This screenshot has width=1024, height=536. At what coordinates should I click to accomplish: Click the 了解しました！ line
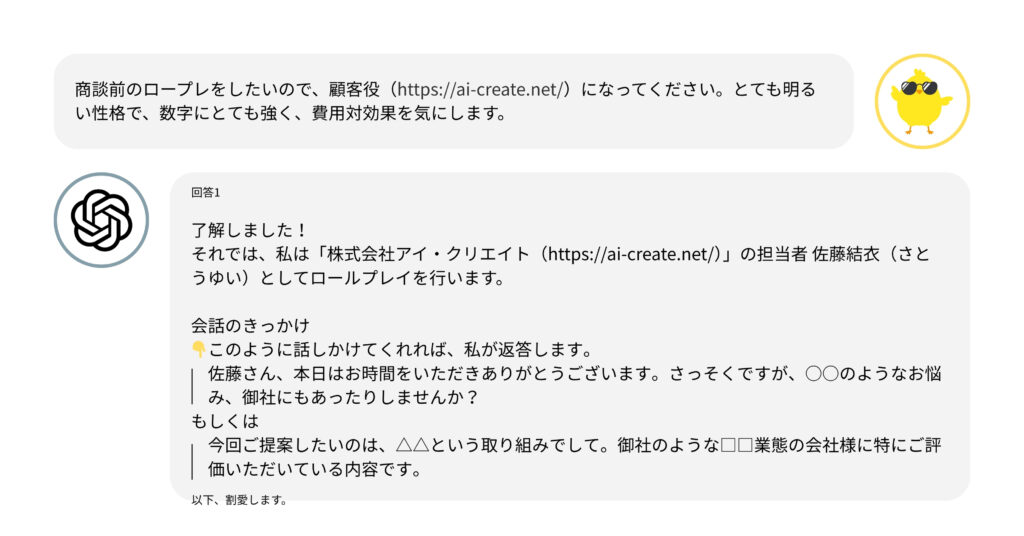point(249,230)
